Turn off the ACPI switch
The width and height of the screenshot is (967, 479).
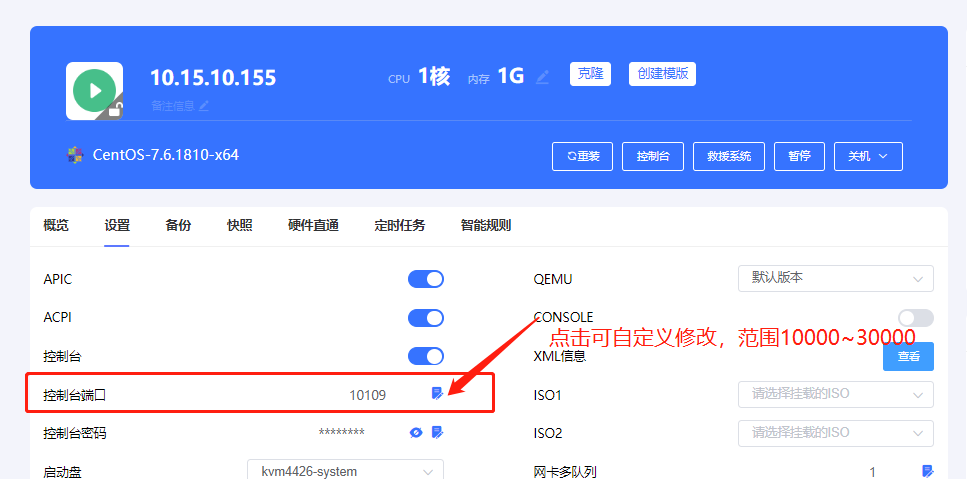tap(426, 318)
